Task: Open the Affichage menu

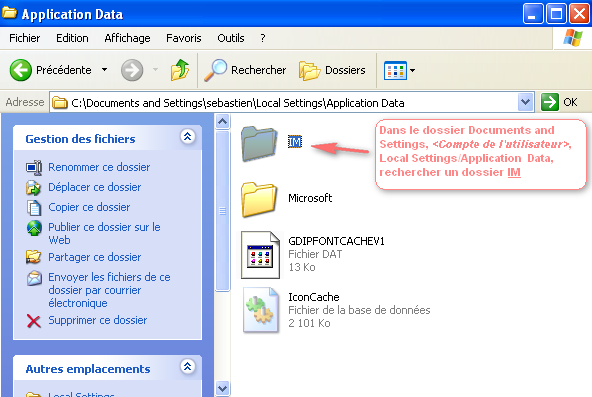Action: click(127, 38)
